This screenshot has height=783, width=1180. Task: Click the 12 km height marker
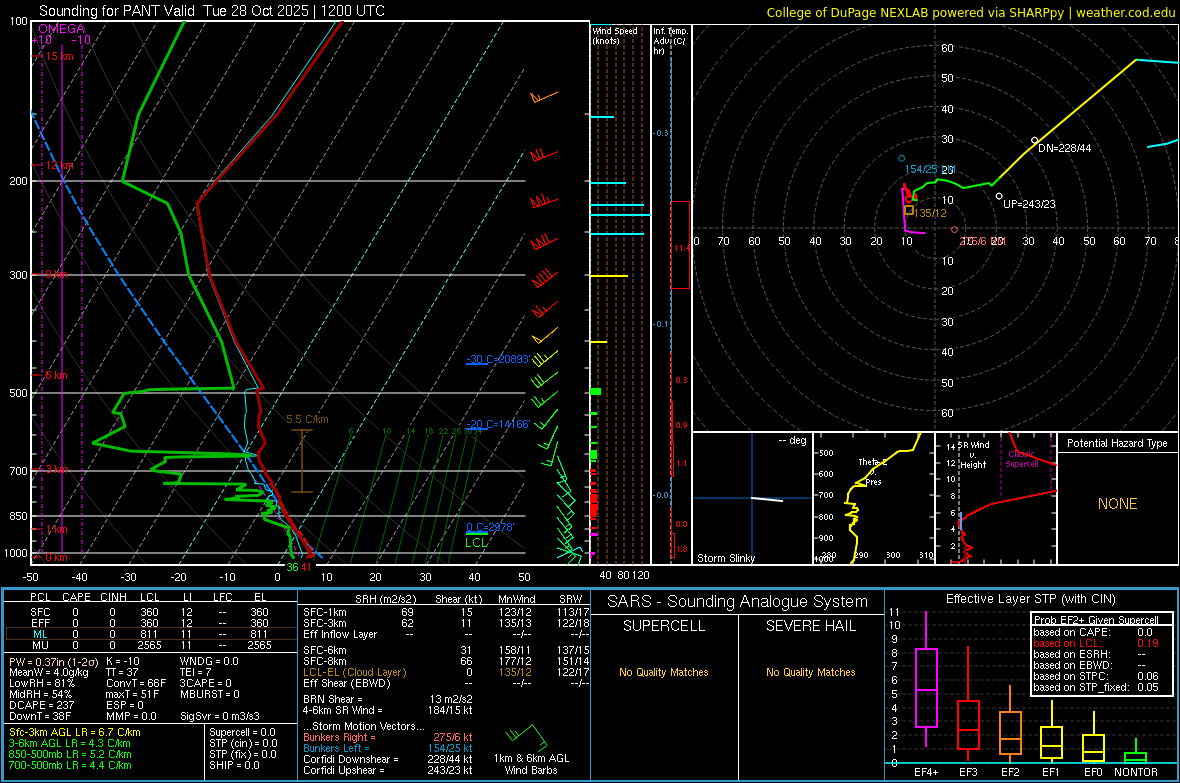click(x=57, y=166)
